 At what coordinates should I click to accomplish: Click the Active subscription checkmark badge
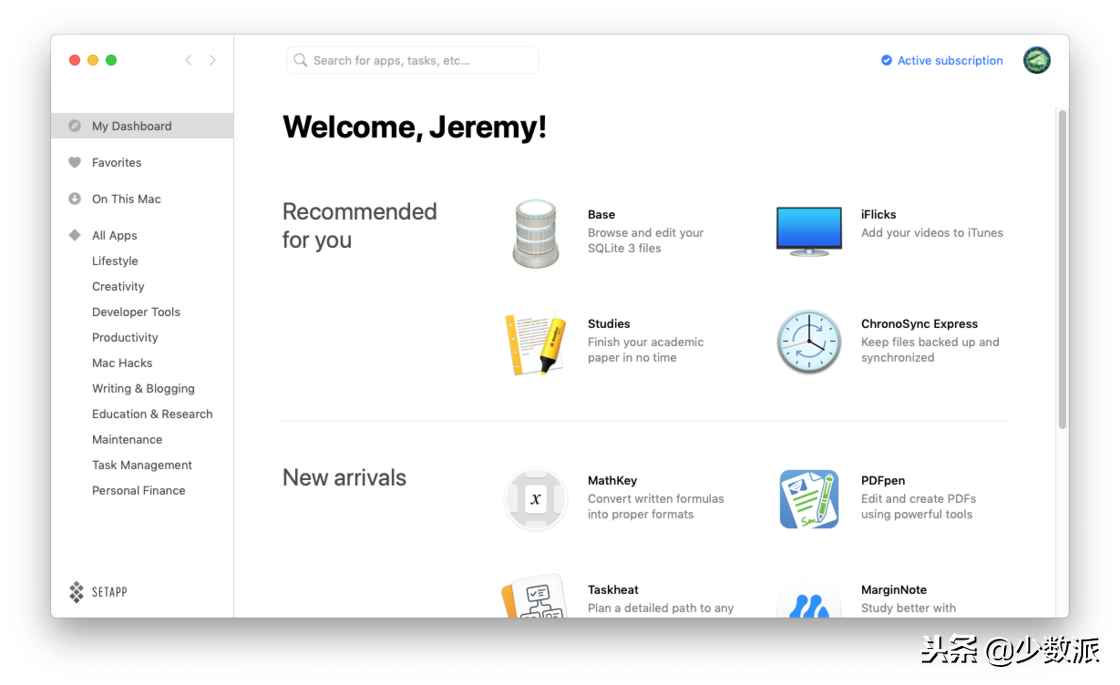pyautogui.click(x=886, y=60)
